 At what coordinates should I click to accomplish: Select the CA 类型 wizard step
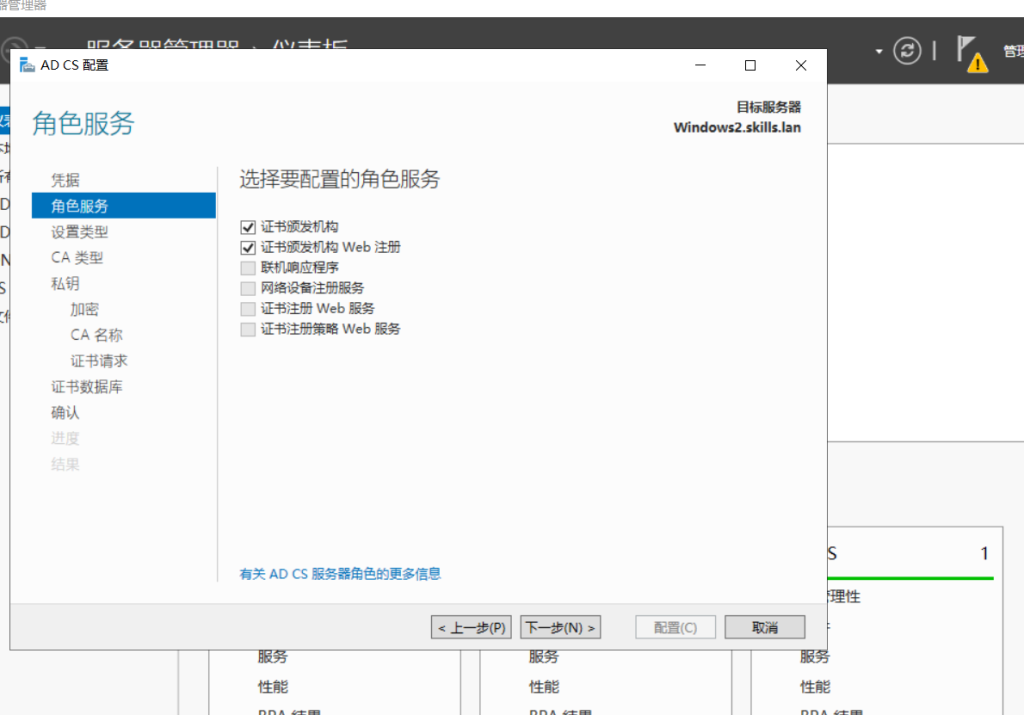pyautogui.click(x=77, y=258)
